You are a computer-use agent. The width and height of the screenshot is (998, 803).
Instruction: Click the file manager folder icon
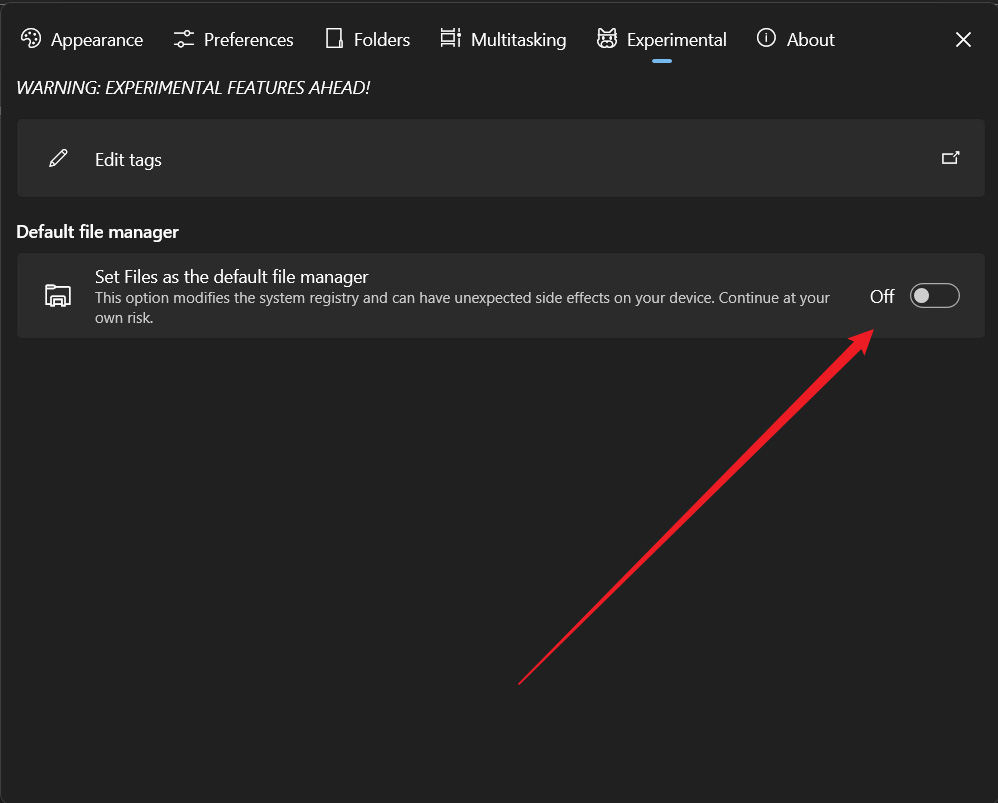pos(57,295)
